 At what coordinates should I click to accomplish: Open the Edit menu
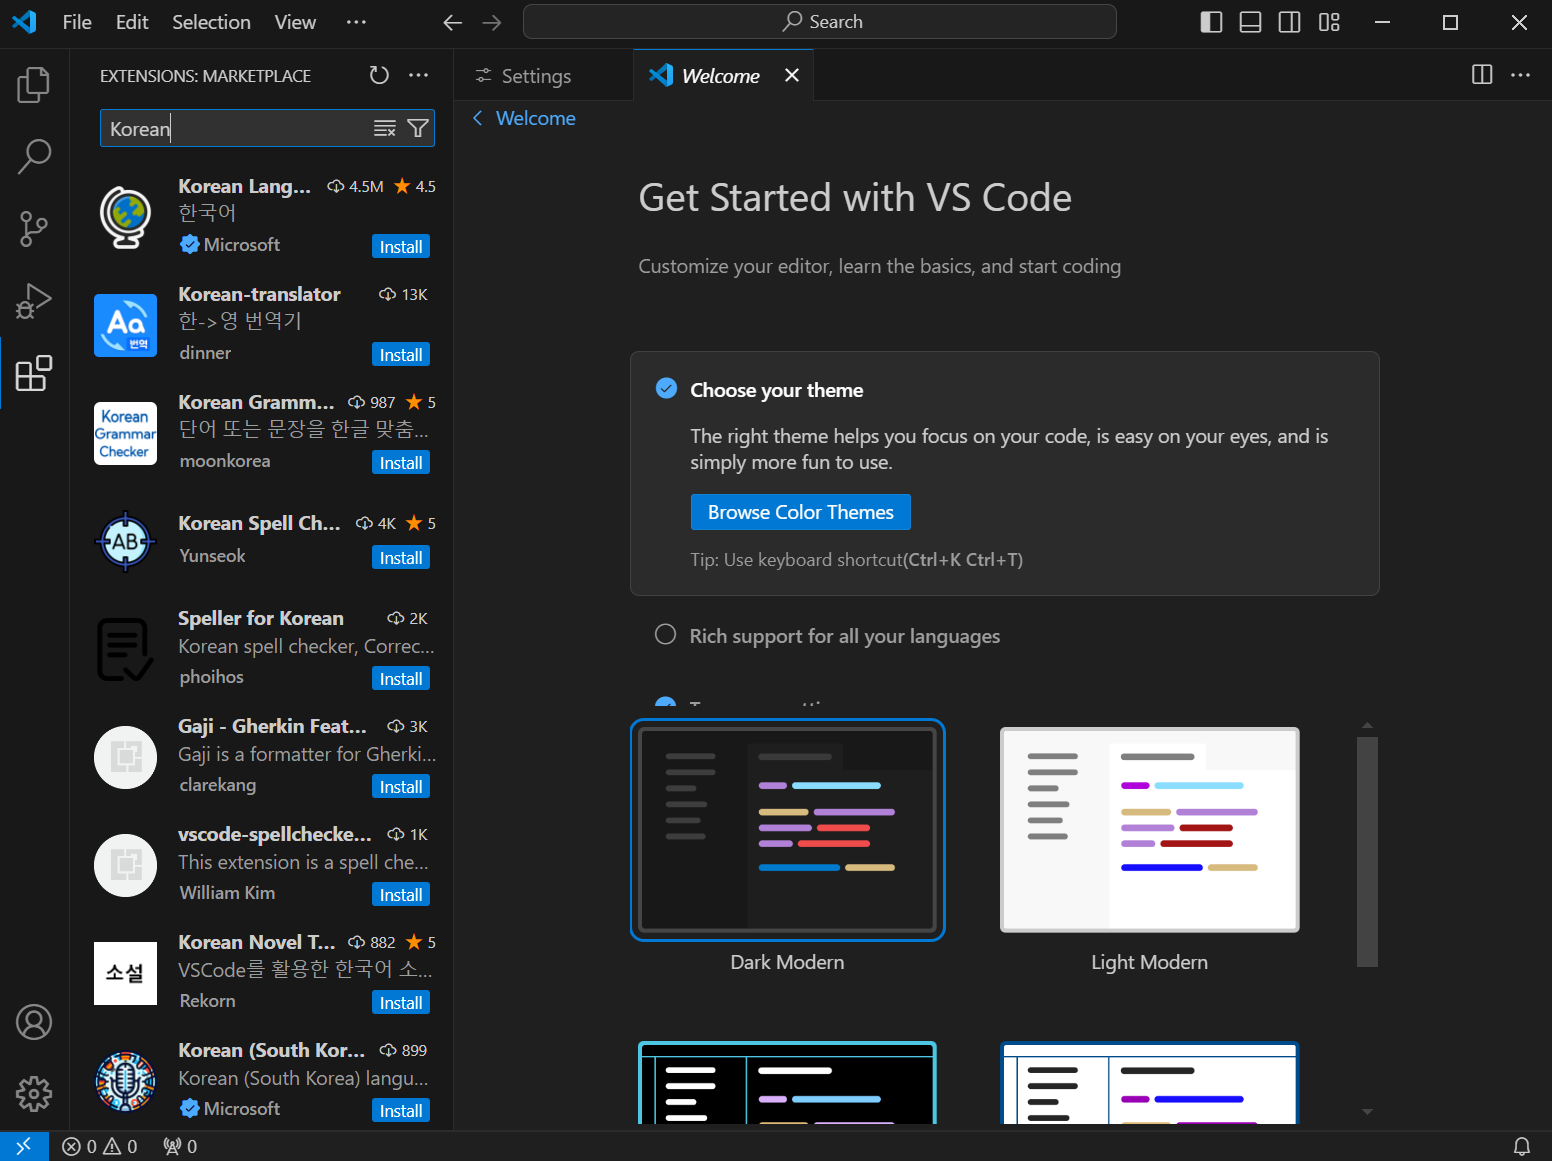[x=132, y=22]
